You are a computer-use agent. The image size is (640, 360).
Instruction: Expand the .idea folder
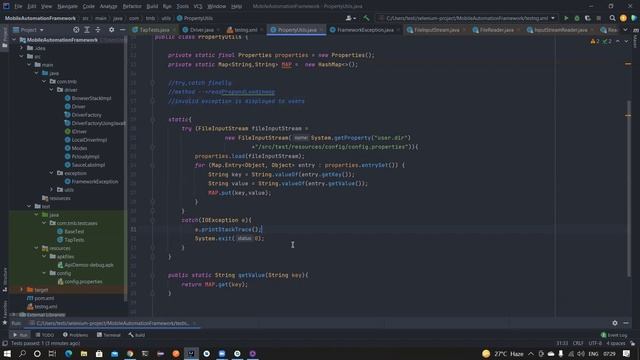[22, 48]
